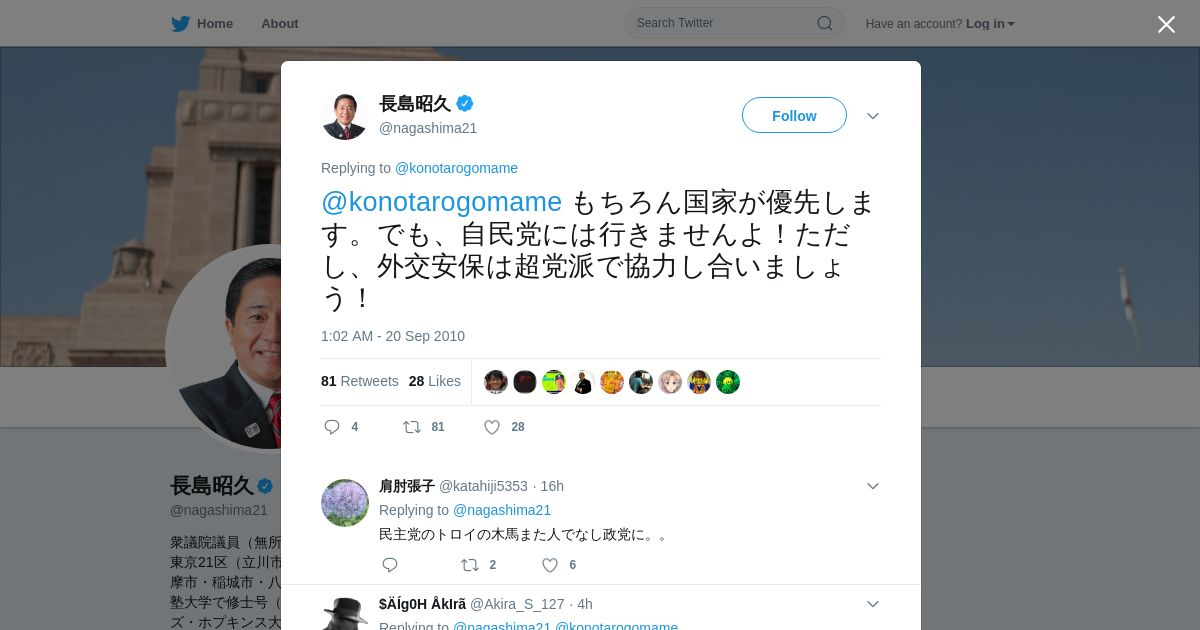Open options chevron on Akira_S_127's reply
Viewport: 1200px width, 630px height.
click(873, 604)
